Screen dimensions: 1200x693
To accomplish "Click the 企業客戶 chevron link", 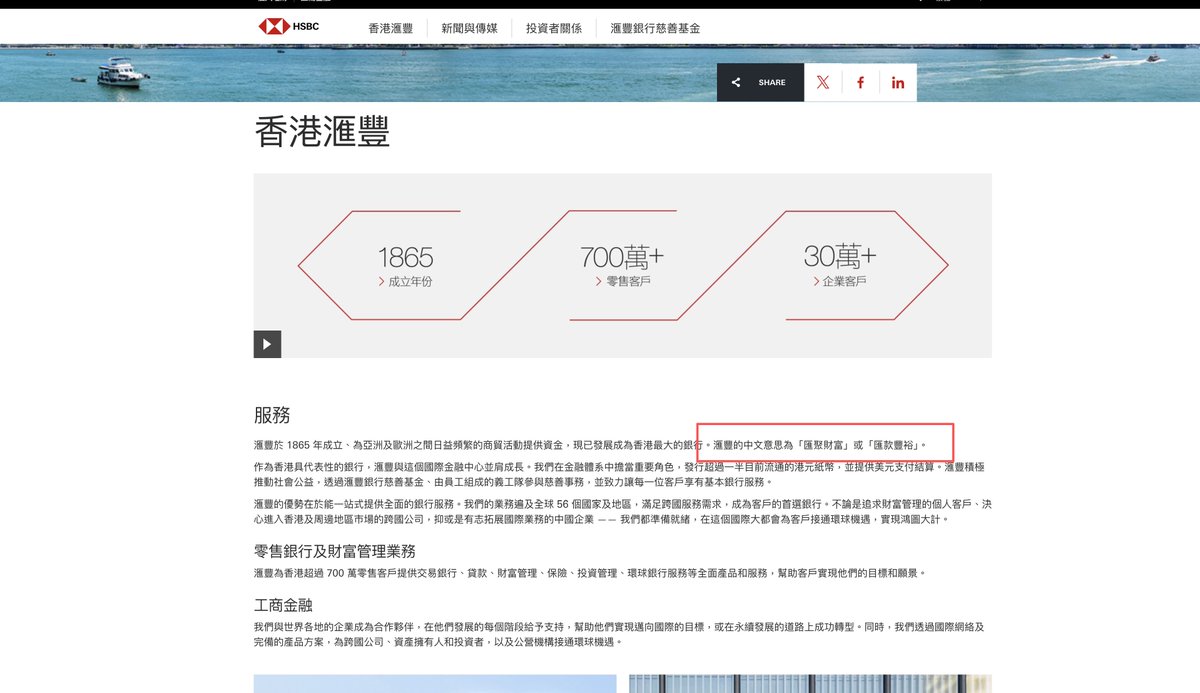I will (x=839, y=282).
